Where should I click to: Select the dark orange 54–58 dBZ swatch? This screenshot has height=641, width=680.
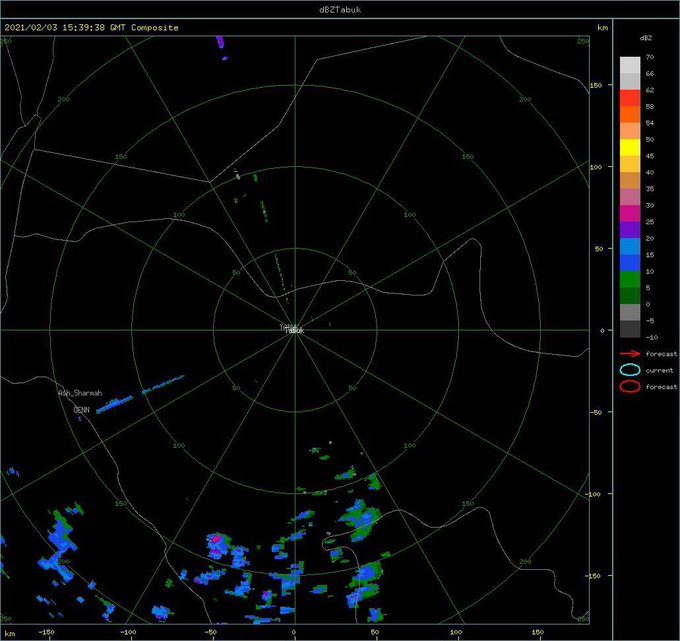click(x=630, y=114)
